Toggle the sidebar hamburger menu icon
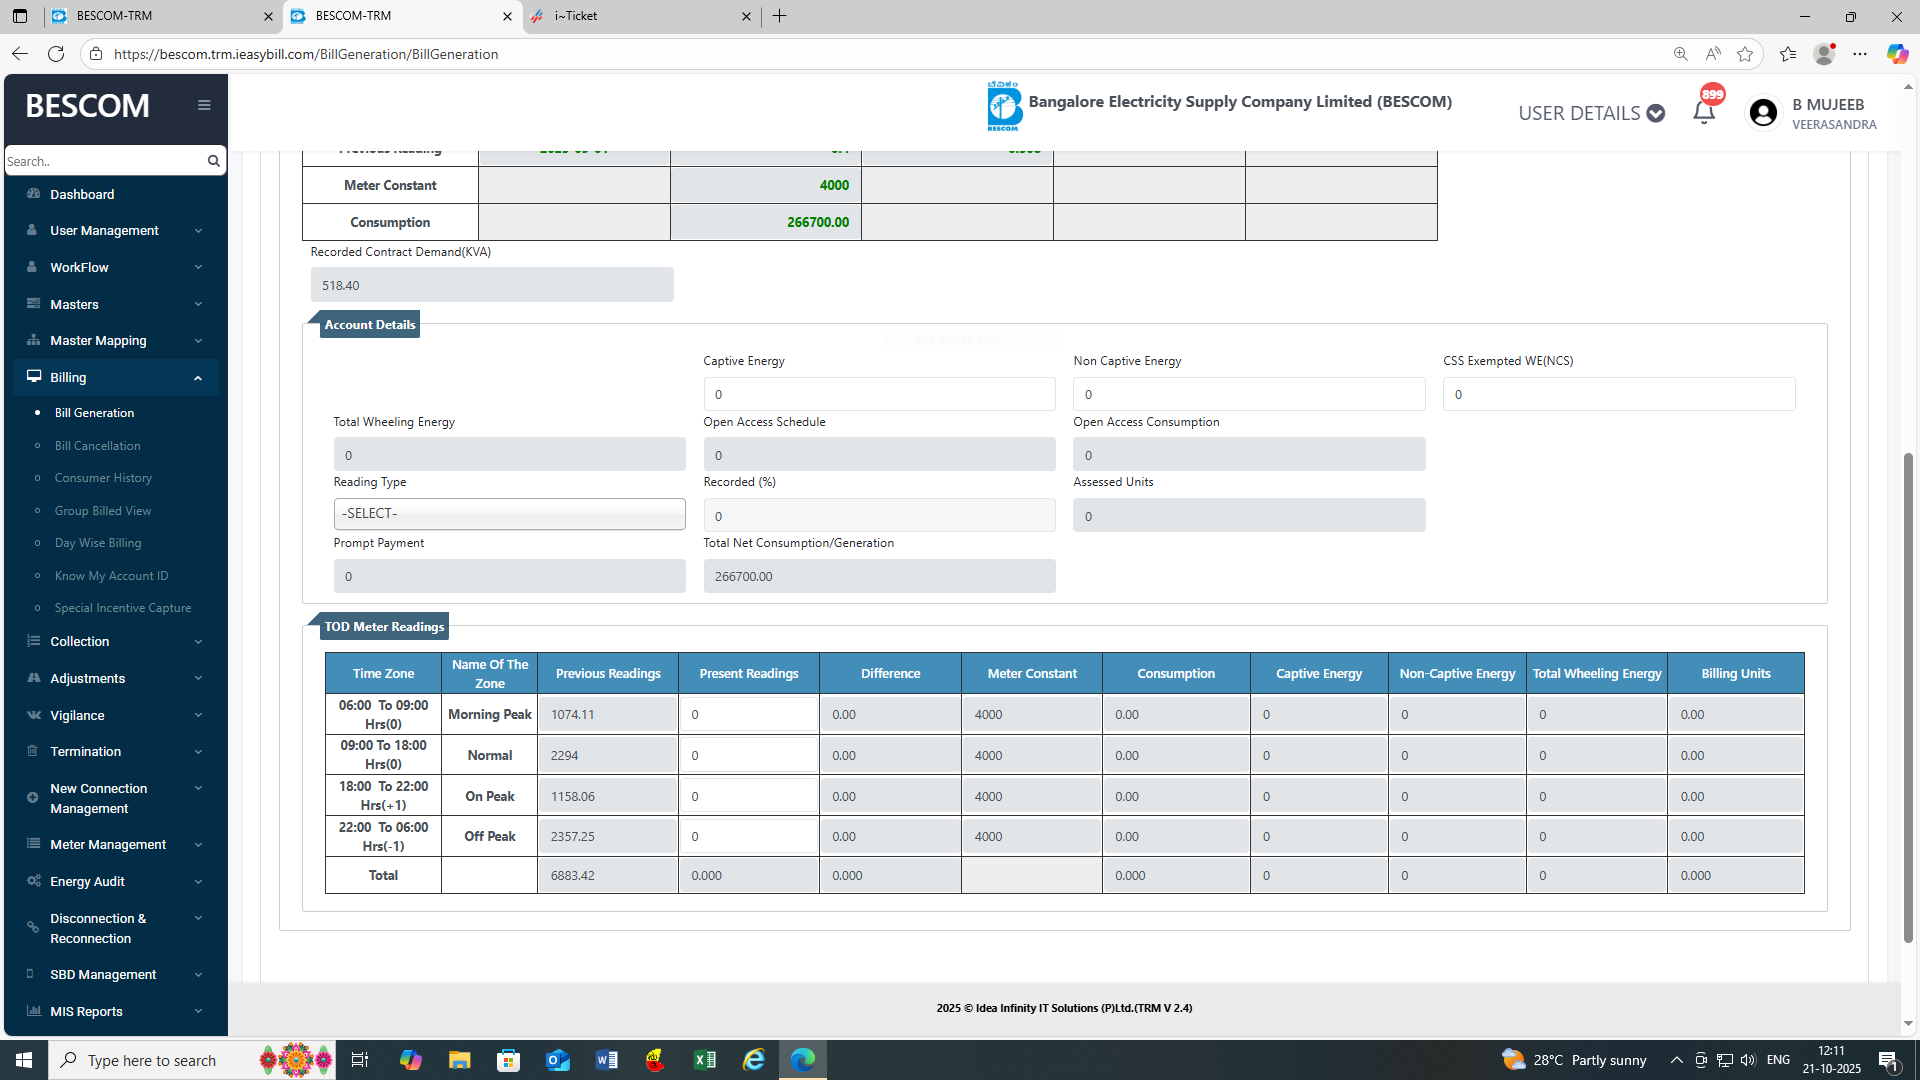1920x1080 pixels. 204,105
